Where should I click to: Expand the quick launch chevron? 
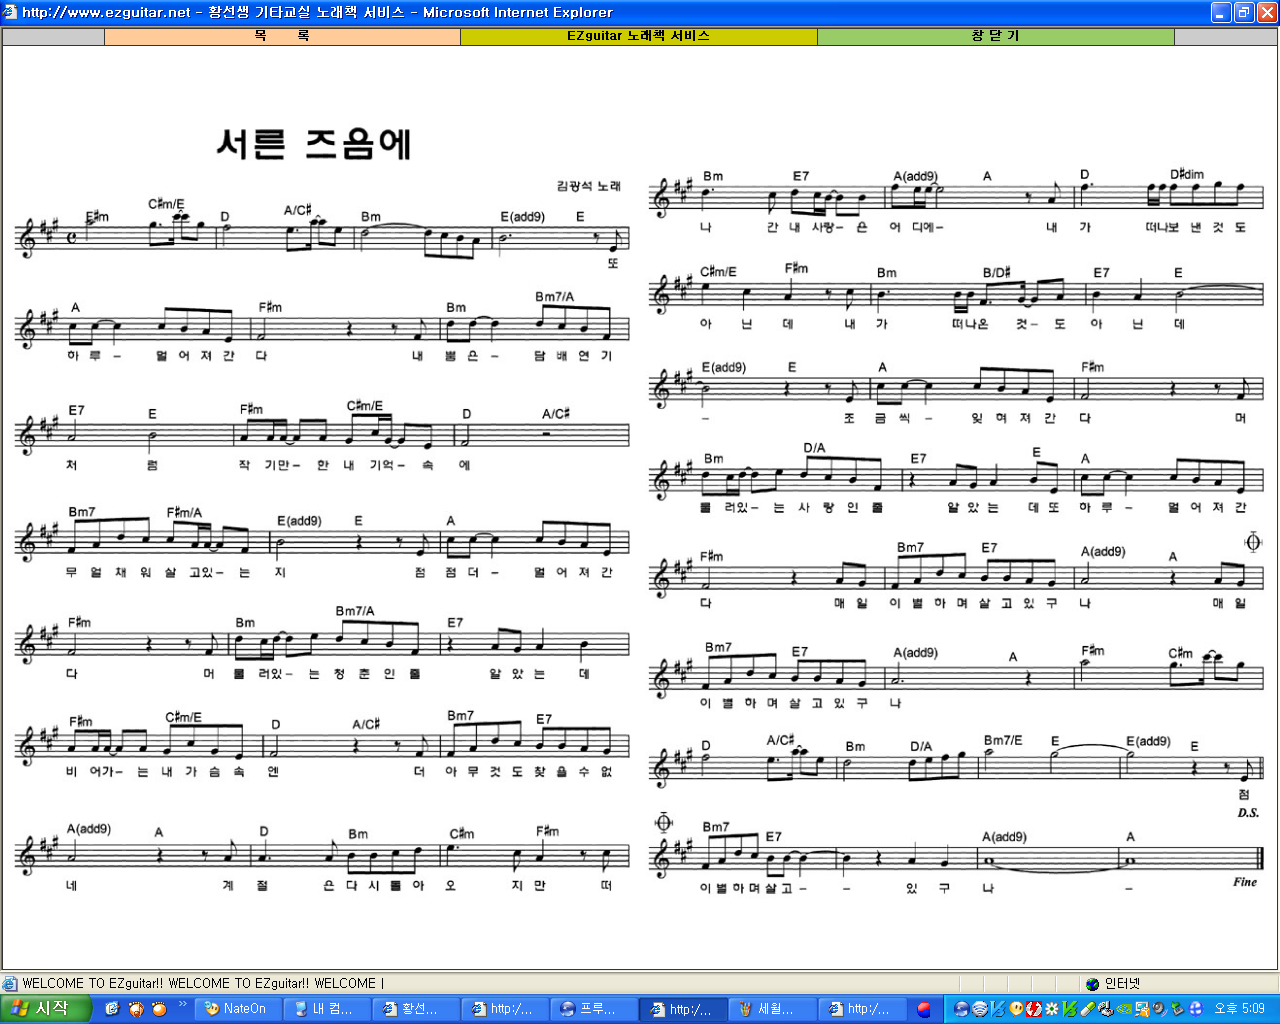182,1005
